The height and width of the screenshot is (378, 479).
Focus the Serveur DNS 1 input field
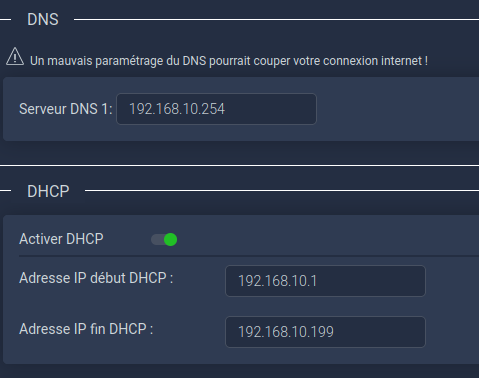(x=216, y=109)
